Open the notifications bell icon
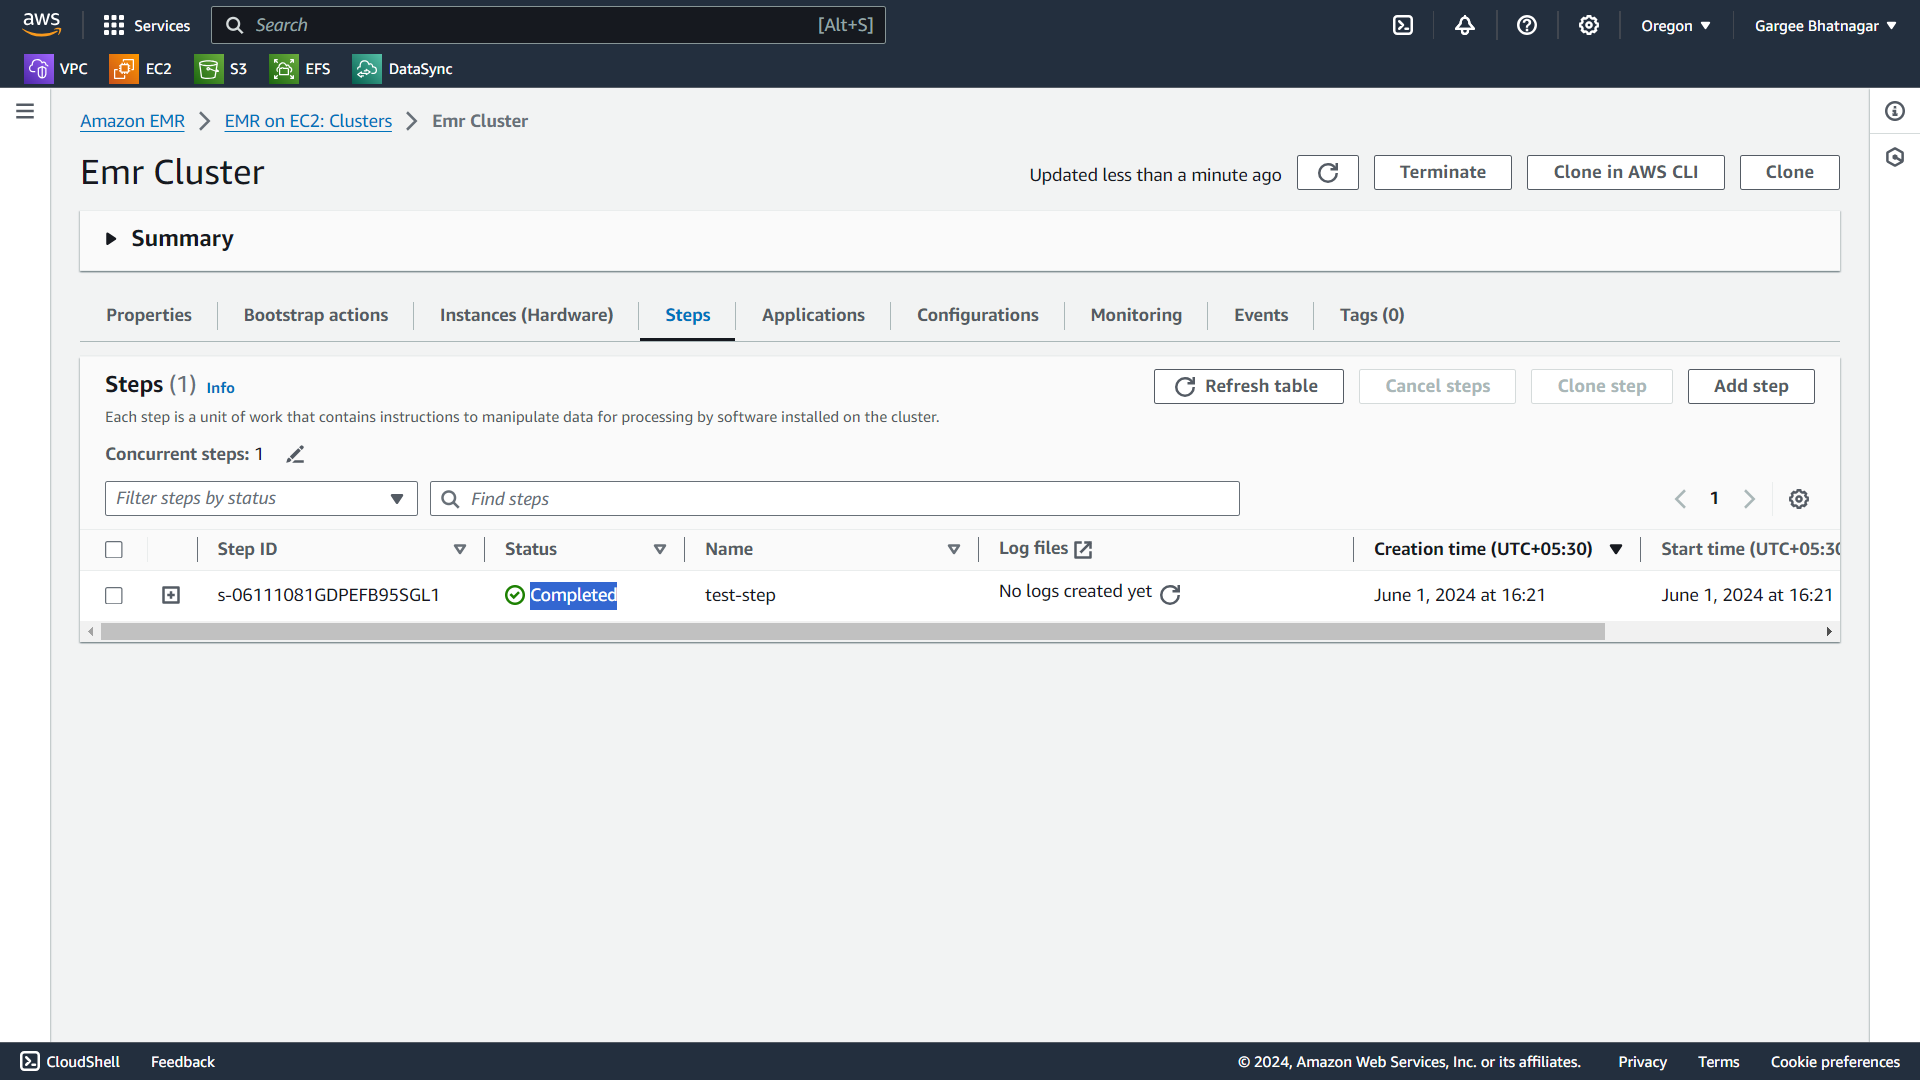Image resolution: width=1920 pixels, height=1080 pixels. click(1465, 25)
